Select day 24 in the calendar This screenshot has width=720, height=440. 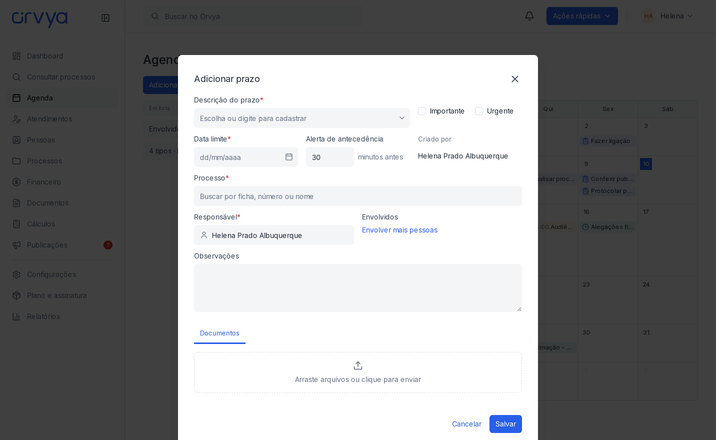(646, 285)
